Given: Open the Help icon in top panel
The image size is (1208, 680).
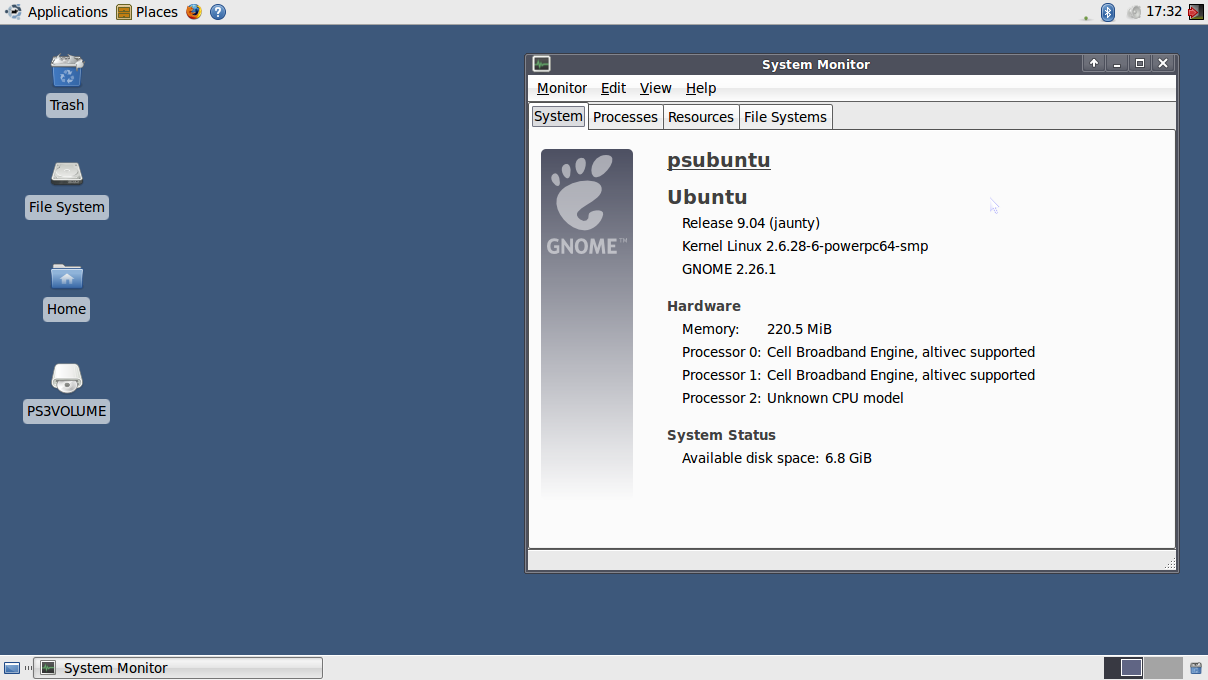Looking at the screenshot, I should [x=218, y=12].
